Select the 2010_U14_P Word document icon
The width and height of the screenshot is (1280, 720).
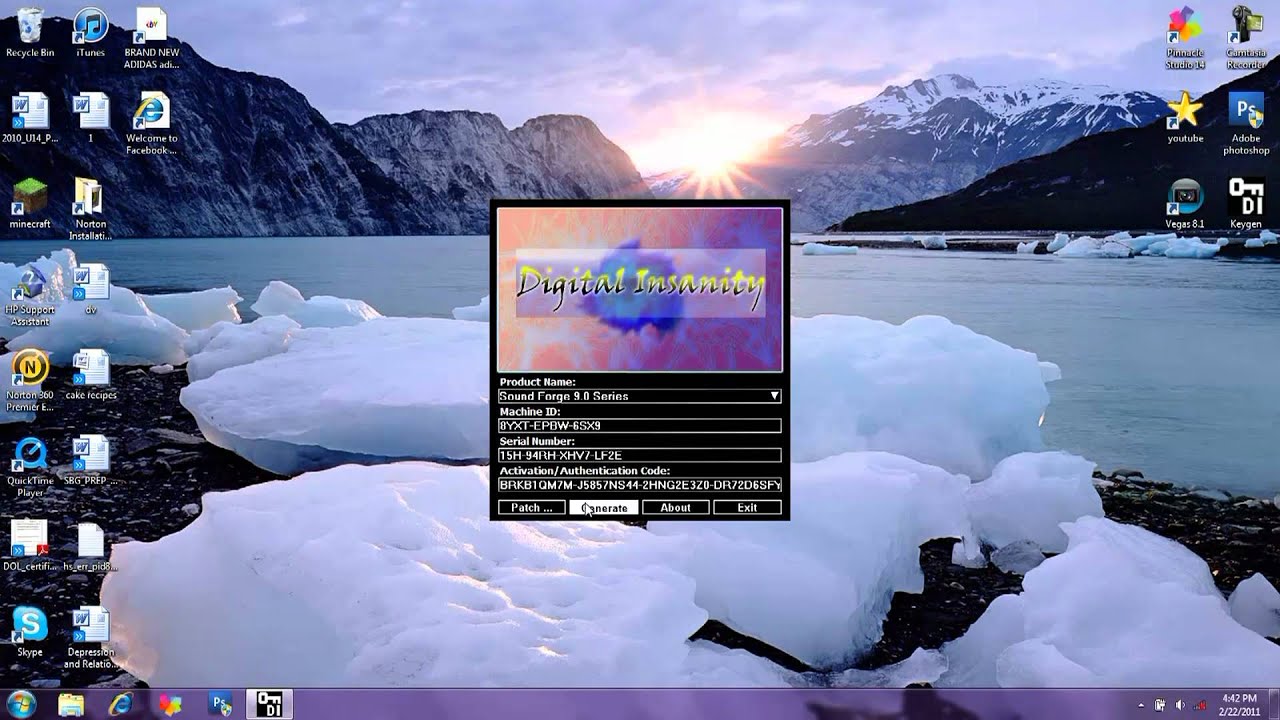point(30,118)
